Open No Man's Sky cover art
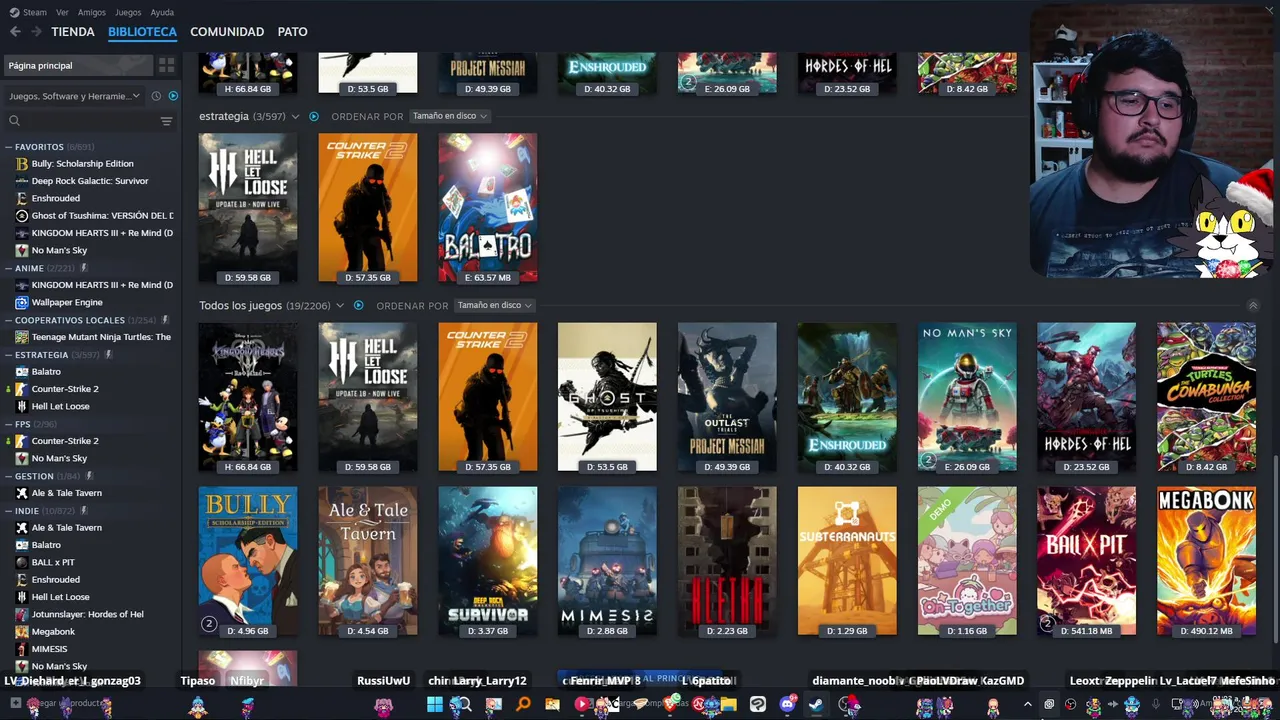Viewport: 1280px width, 720px height. click(967, 397)
